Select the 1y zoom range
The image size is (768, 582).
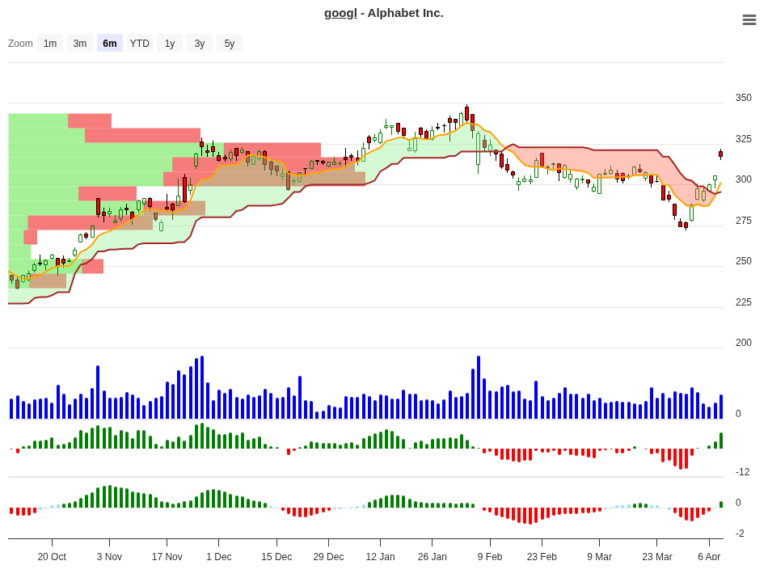point(169,43)
